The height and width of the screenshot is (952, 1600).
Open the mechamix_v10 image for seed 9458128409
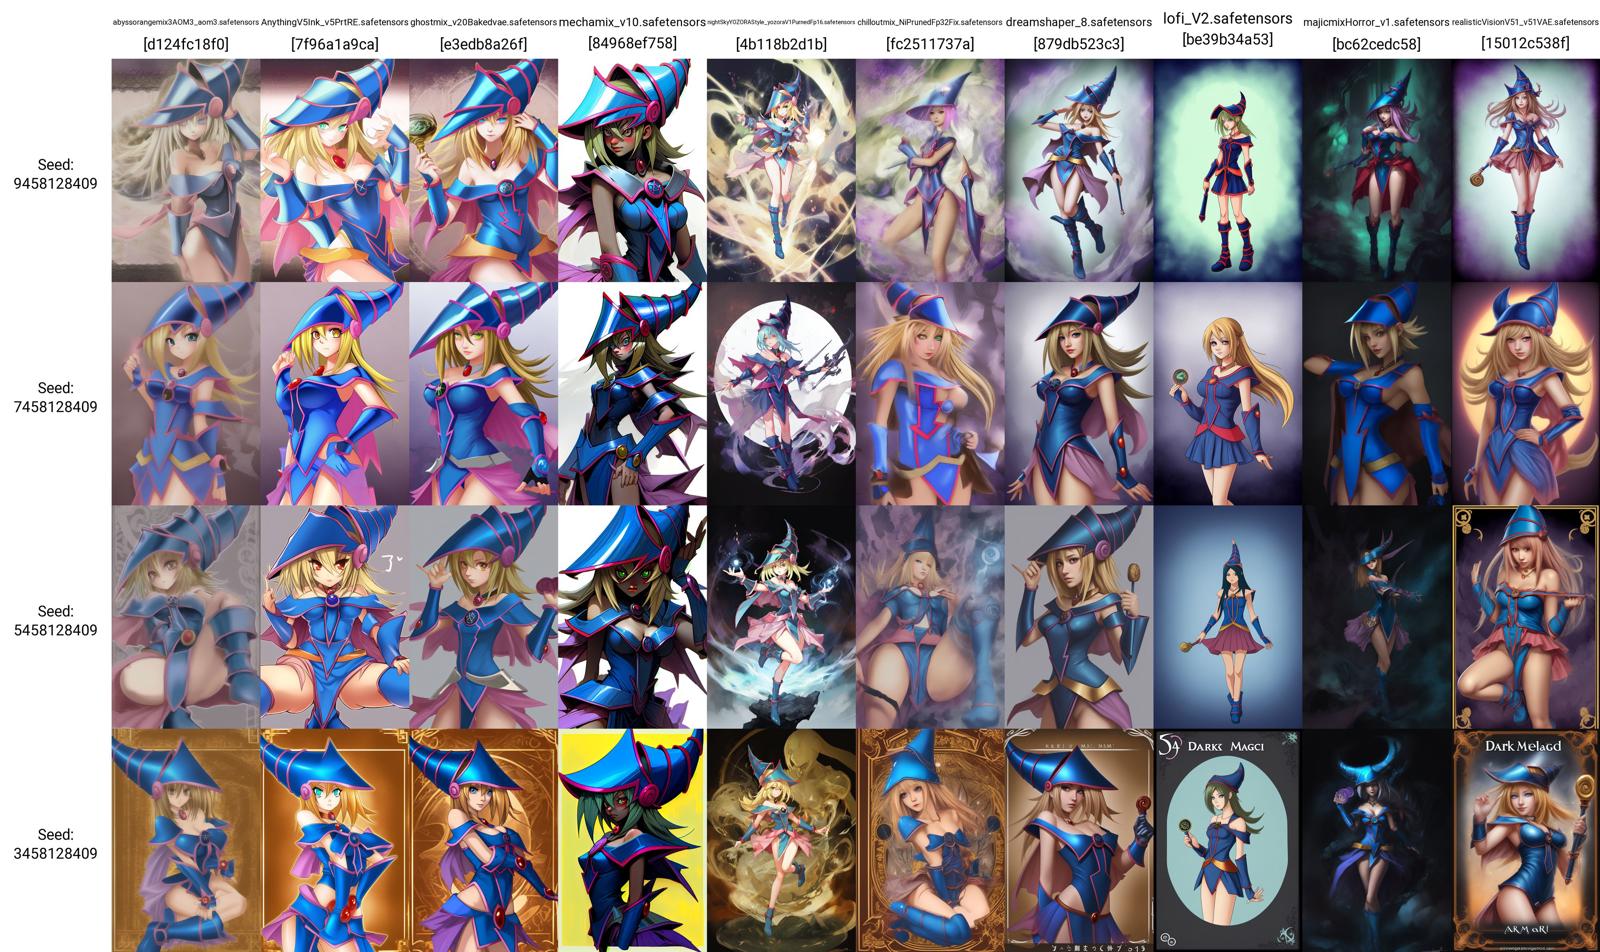coord(632,170)
